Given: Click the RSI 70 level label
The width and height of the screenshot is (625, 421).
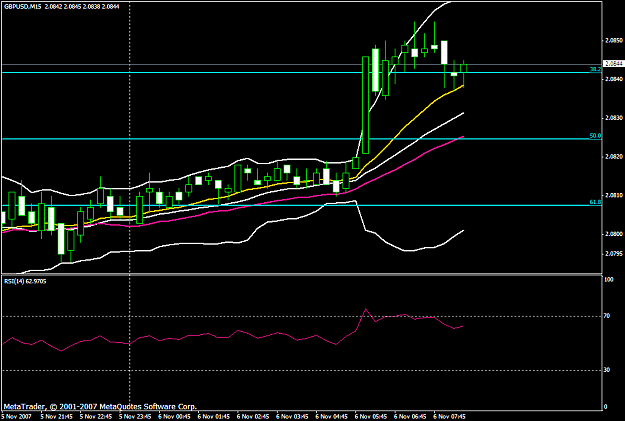Looking at the screenshot, I should [x=607, y=316].
